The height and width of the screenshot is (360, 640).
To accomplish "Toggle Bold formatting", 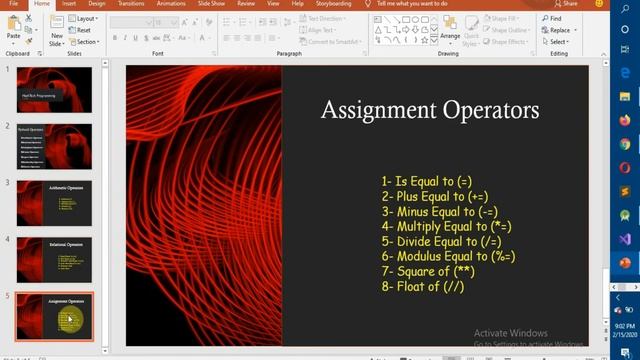I will (x=115, y=38).
